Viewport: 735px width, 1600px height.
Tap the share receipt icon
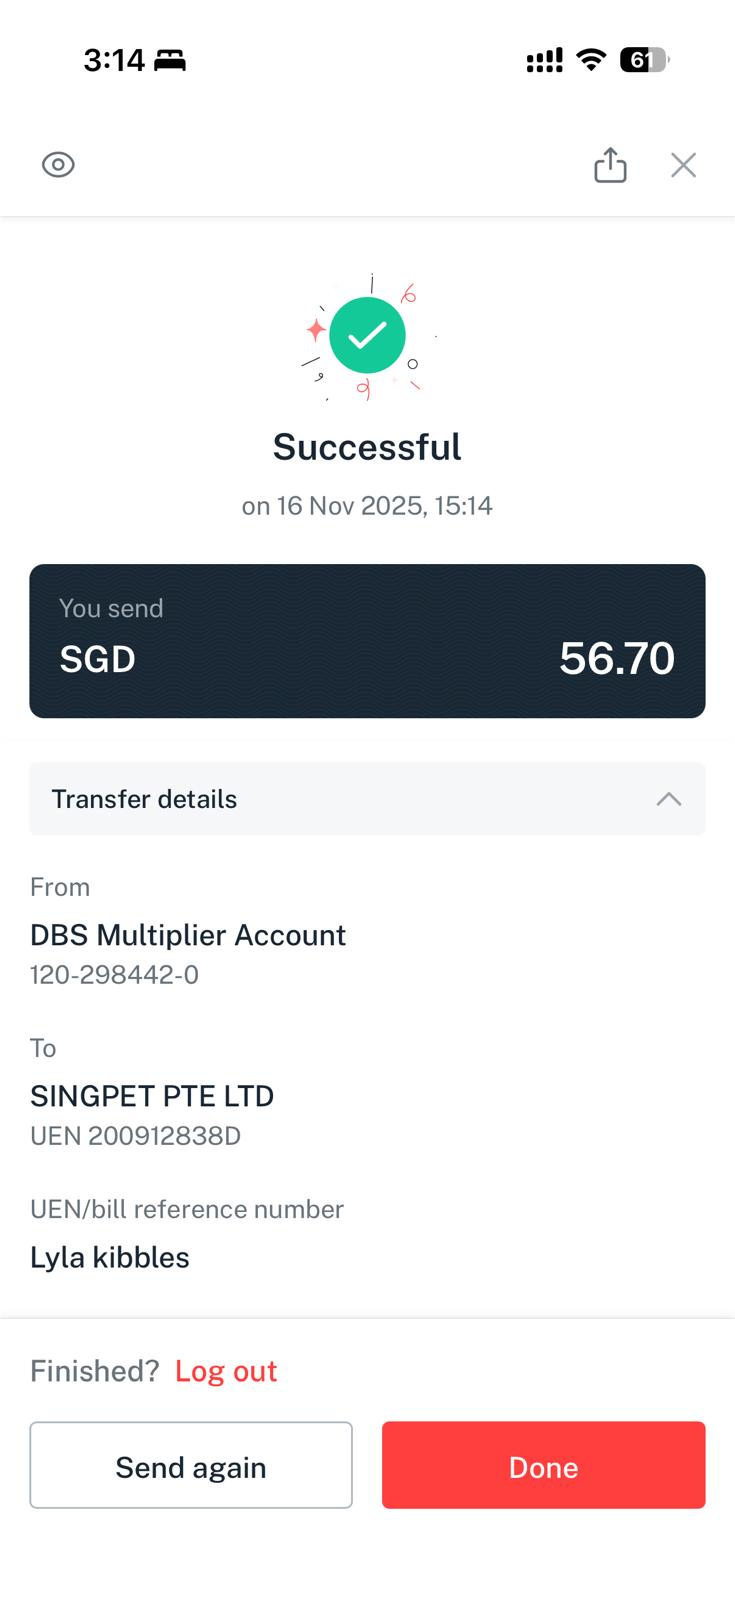coord(610,165)
